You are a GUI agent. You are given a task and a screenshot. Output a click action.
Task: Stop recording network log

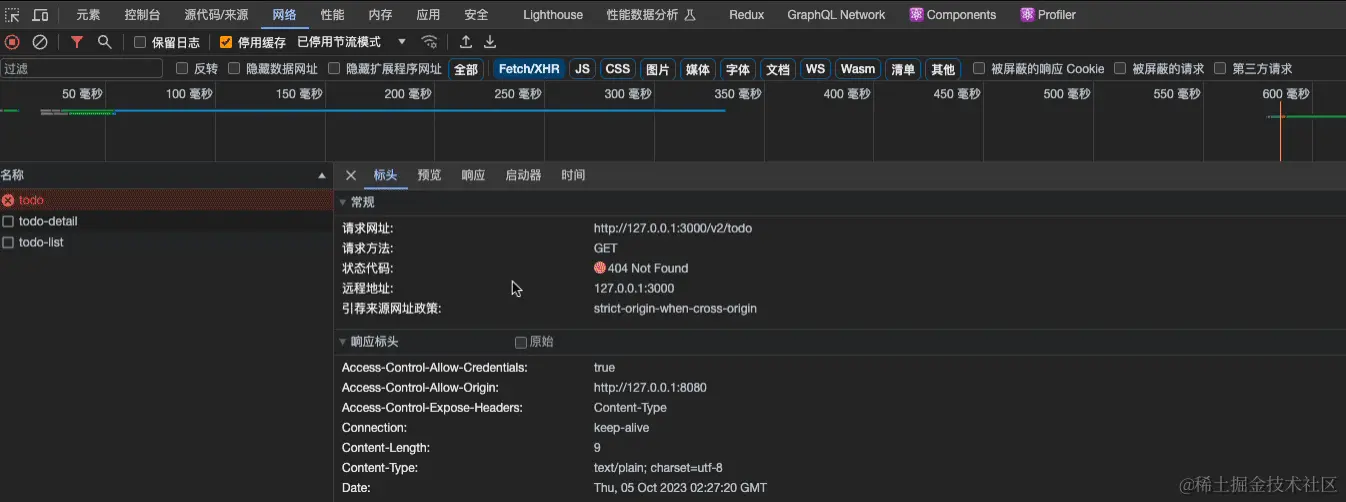click(x=12, y=42)
